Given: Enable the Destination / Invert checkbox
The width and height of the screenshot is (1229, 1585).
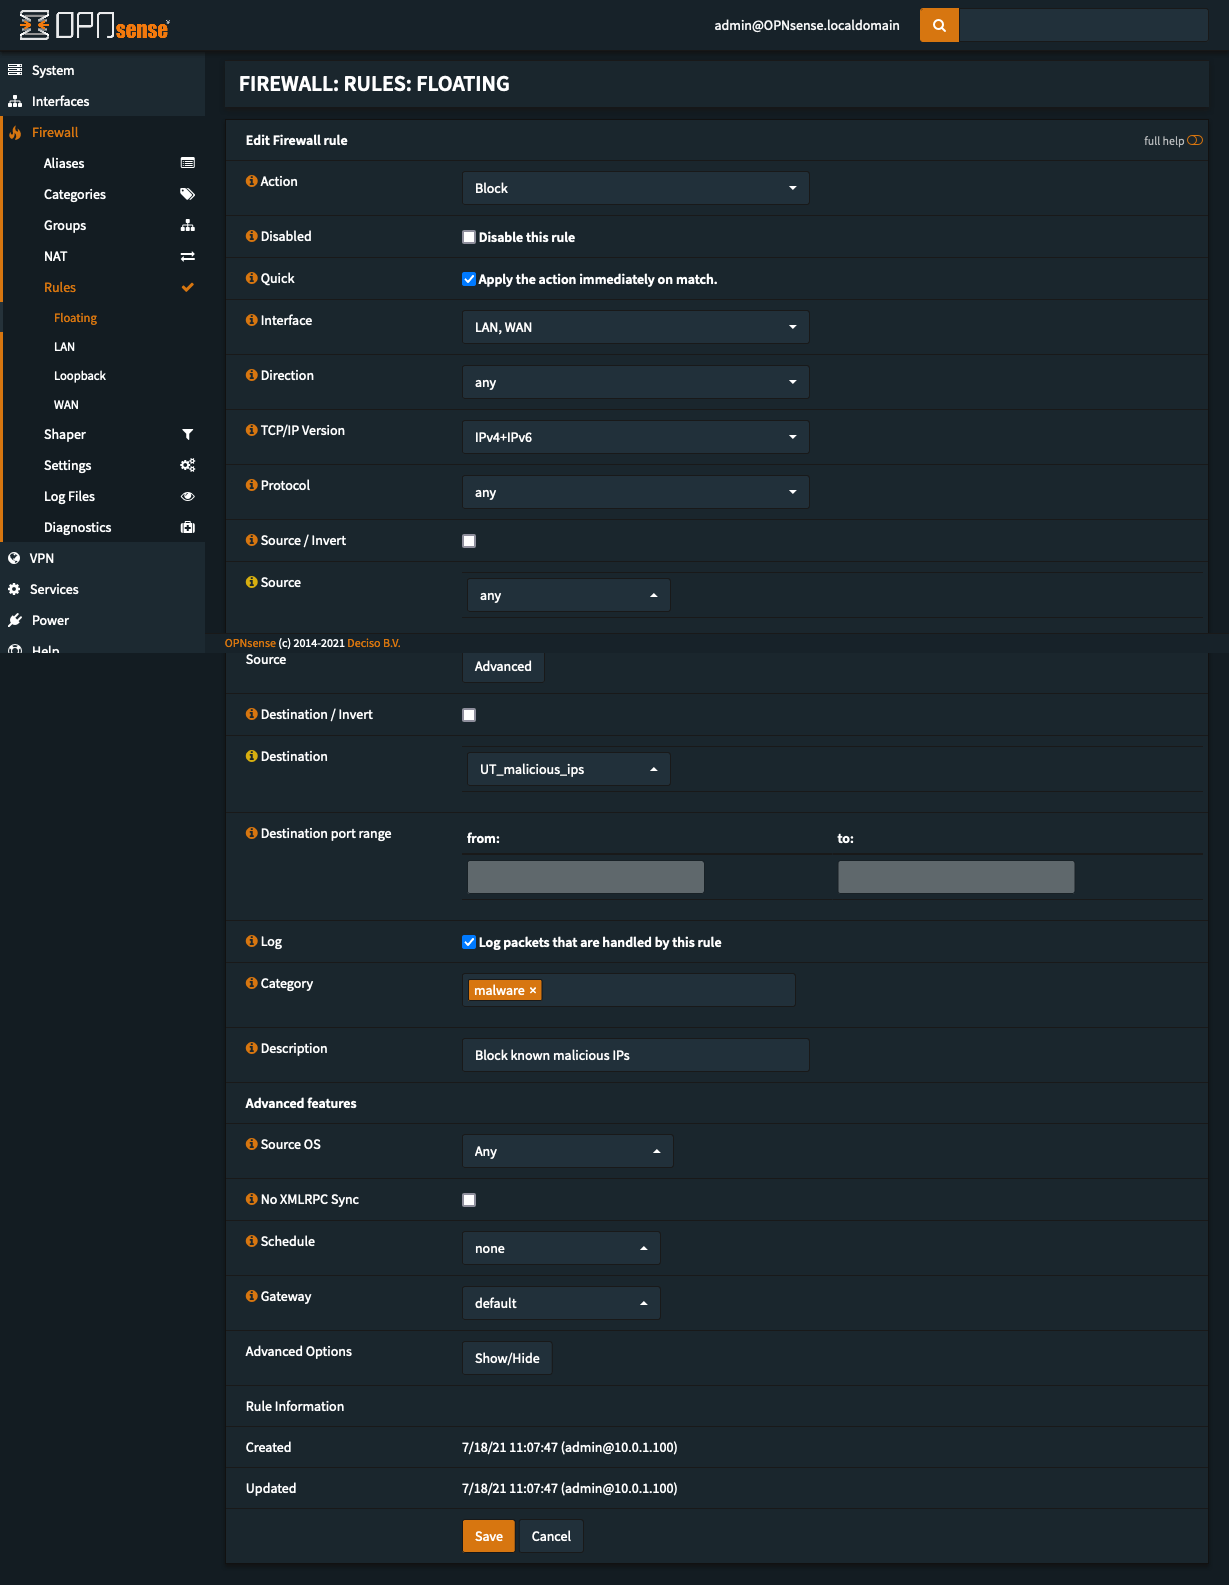Looking at the screenshot, I should 469,715.
